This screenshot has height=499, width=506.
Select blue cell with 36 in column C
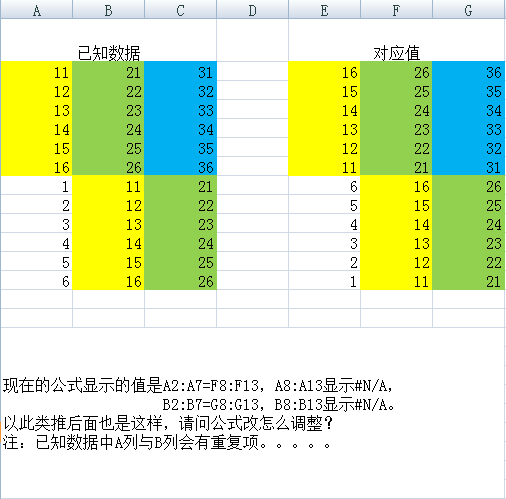(x=180, y=167)
